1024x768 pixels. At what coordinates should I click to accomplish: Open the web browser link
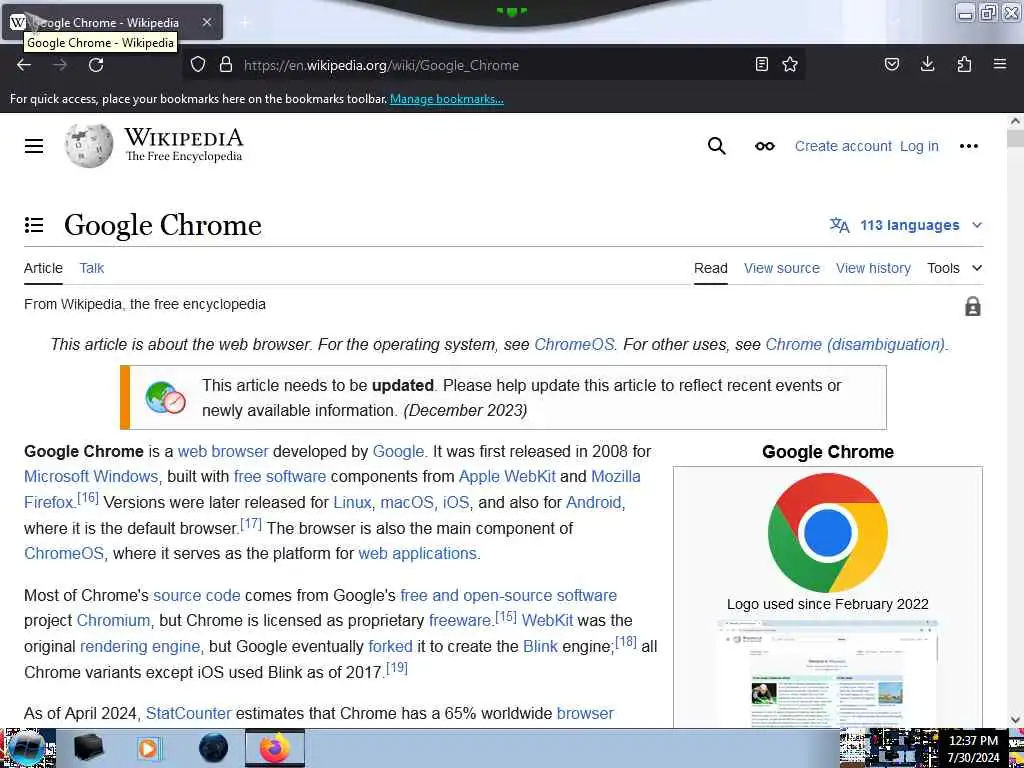[223, 451]
